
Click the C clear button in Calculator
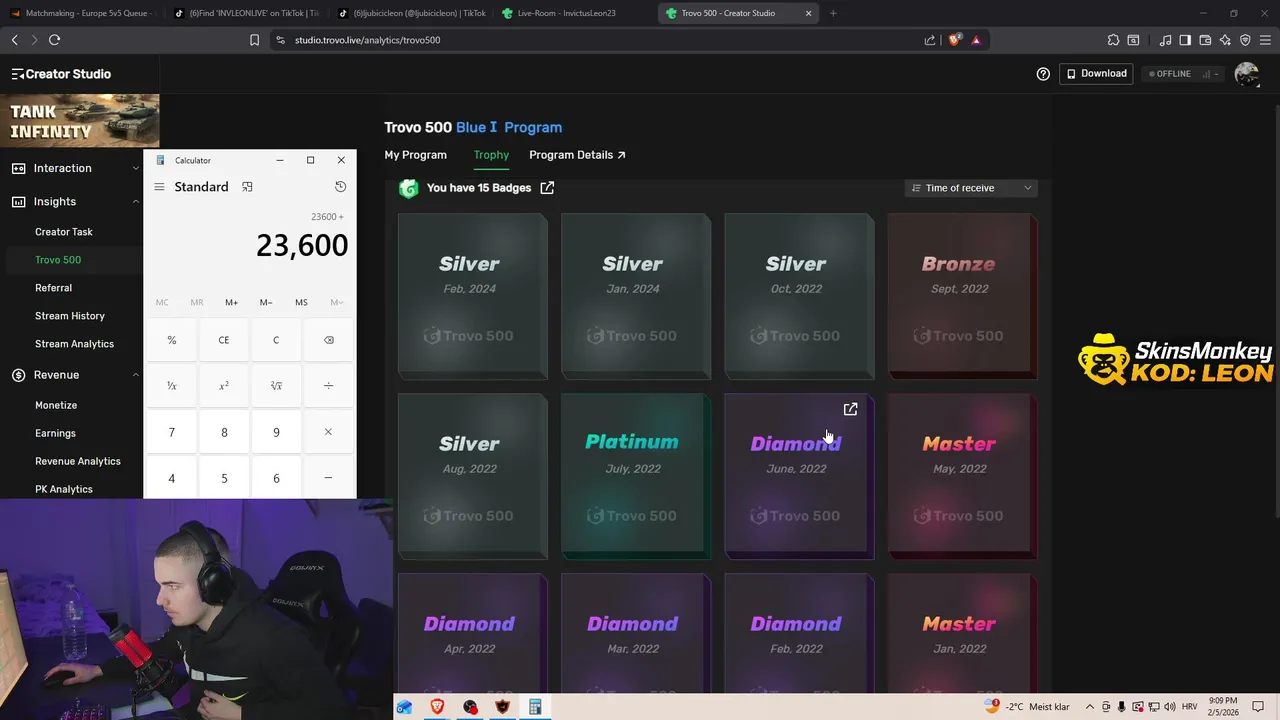coord(276,340)
